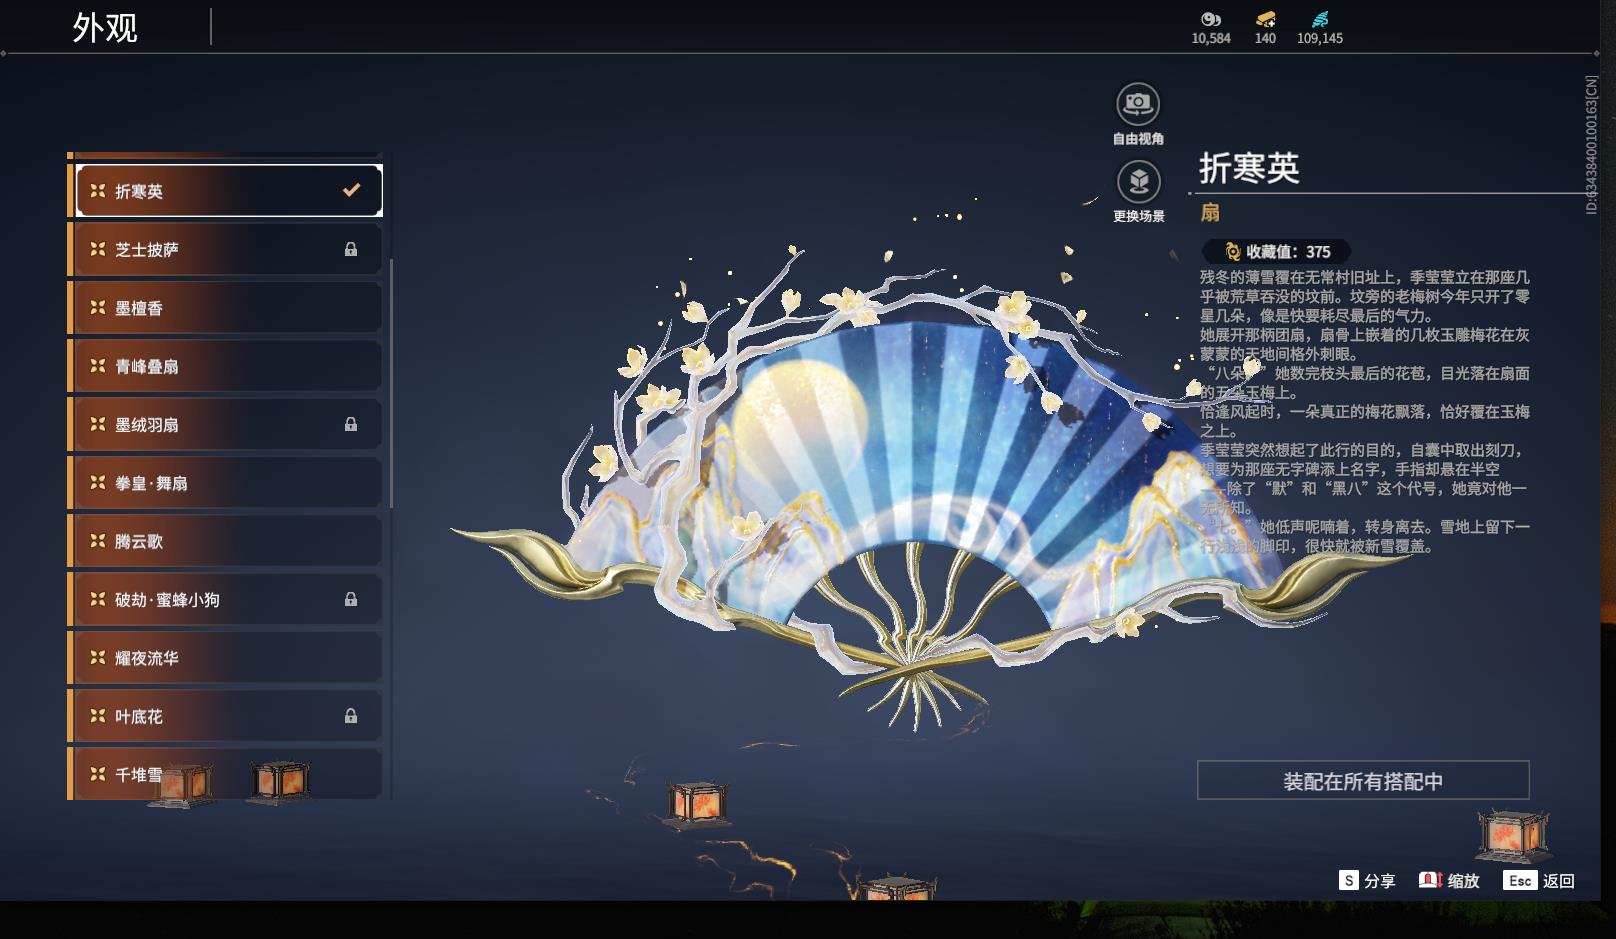Image resolution: width=1616 pixels, height=939 pixels.
Task: Click the appearance list scrollbar
Action: click(x=390, y=383)
